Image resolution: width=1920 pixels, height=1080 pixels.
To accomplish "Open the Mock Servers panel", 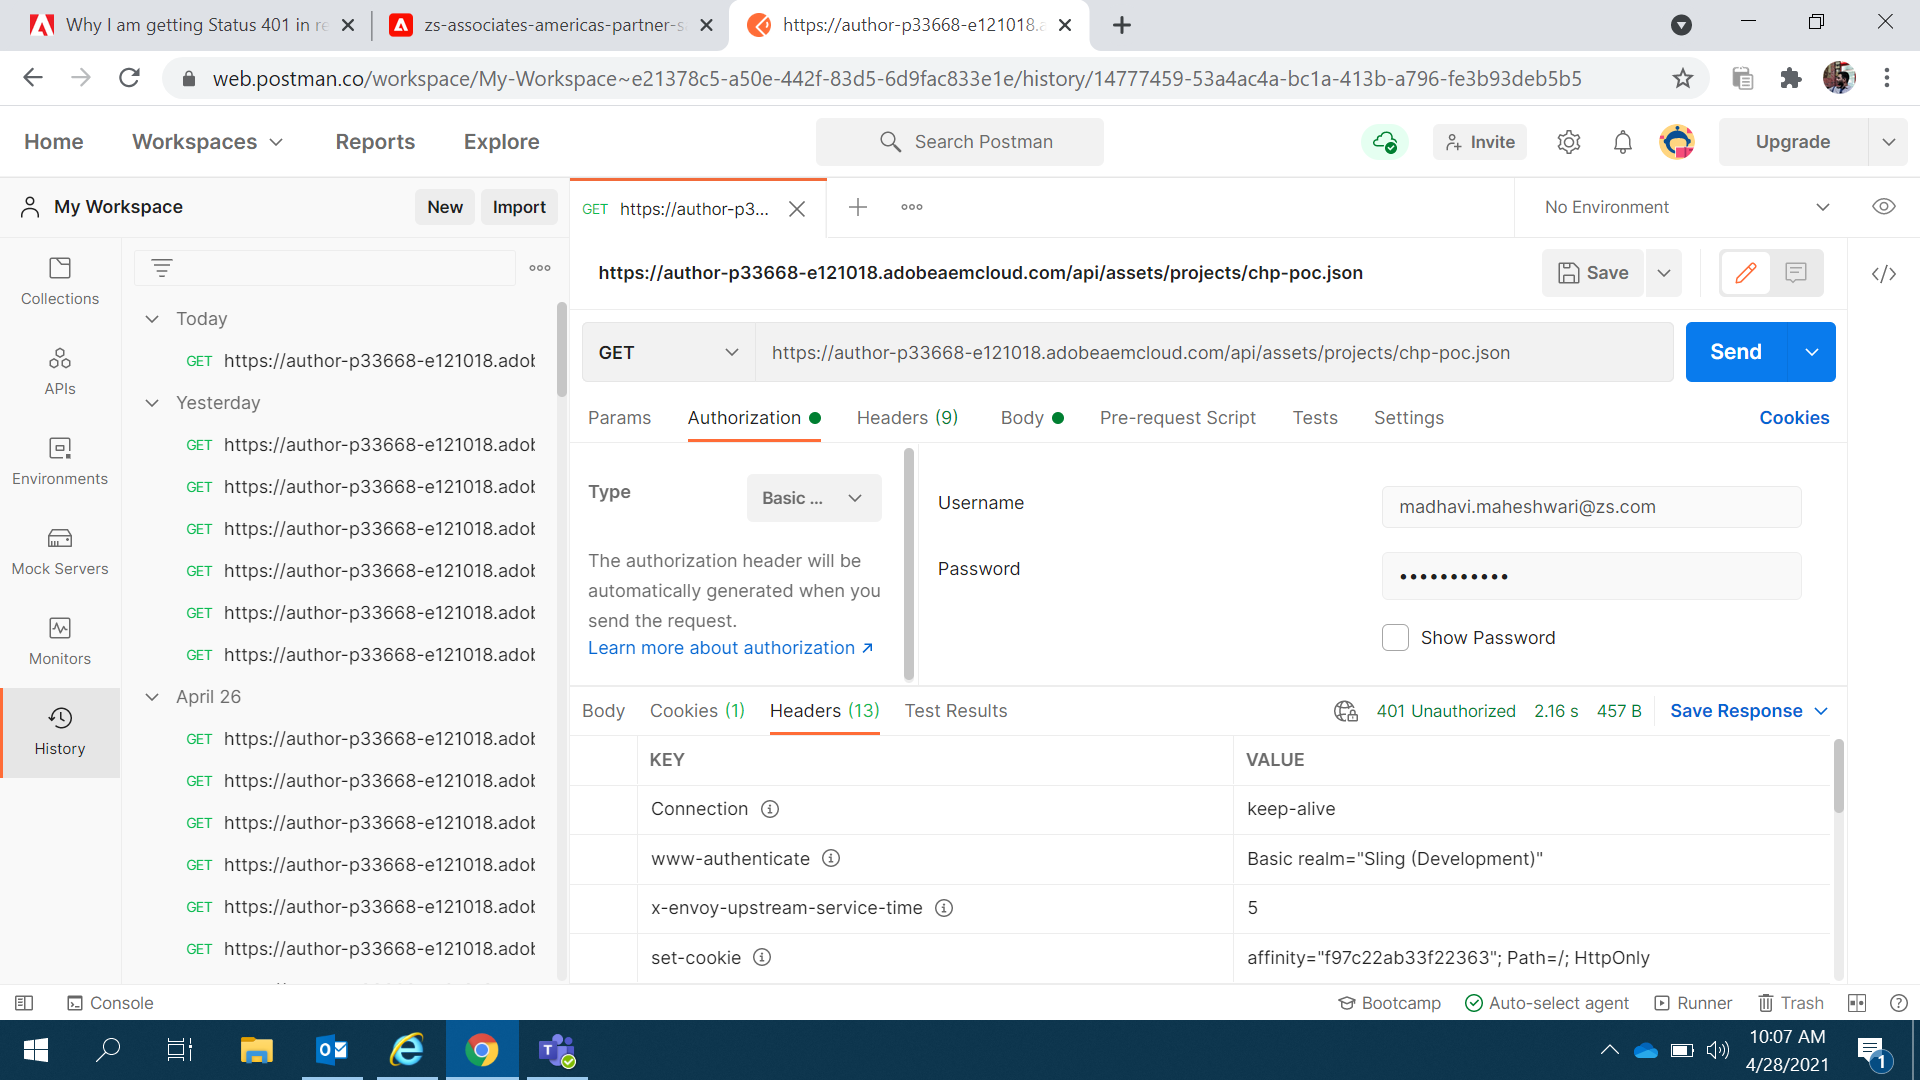I will click(x=59, y=552).
